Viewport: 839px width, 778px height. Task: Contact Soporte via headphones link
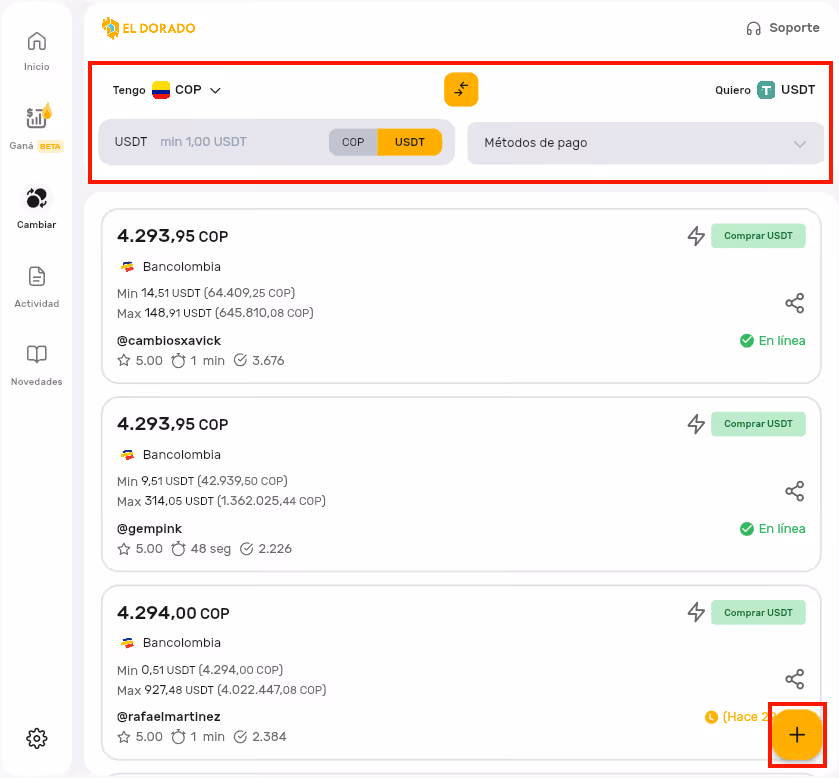(783, 28)
